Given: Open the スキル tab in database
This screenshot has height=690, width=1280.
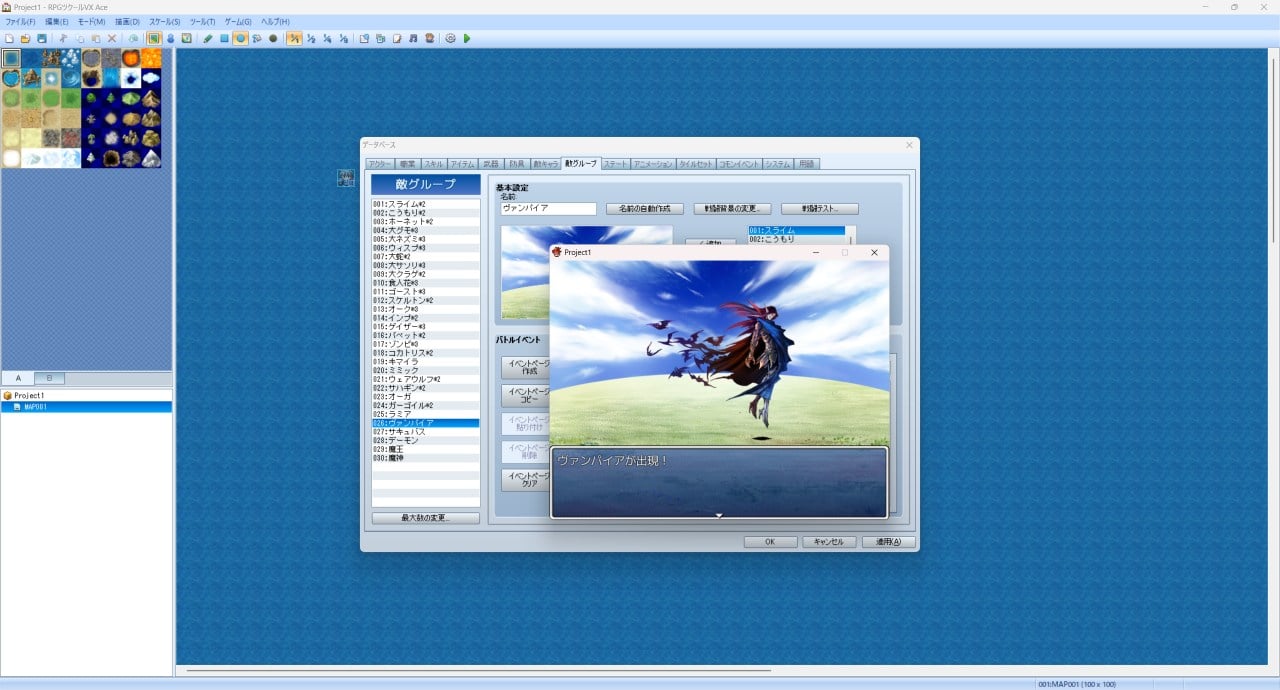Looking at the screenshot, I should 433,163.
